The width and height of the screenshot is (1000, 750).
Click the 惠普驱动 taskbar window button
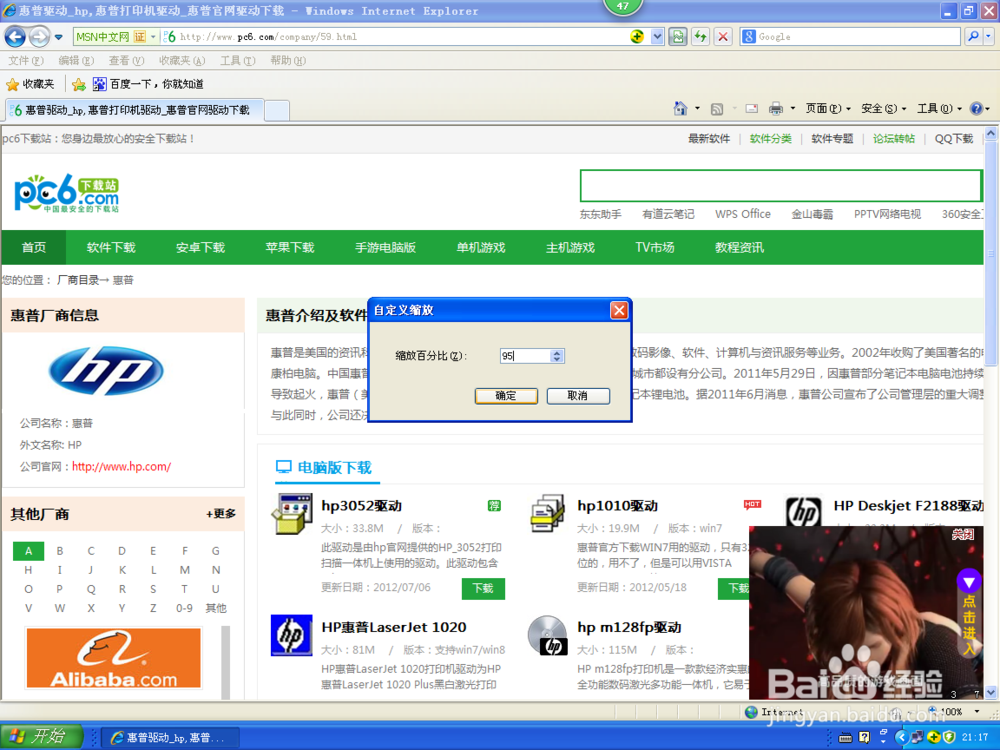point(169,737)
